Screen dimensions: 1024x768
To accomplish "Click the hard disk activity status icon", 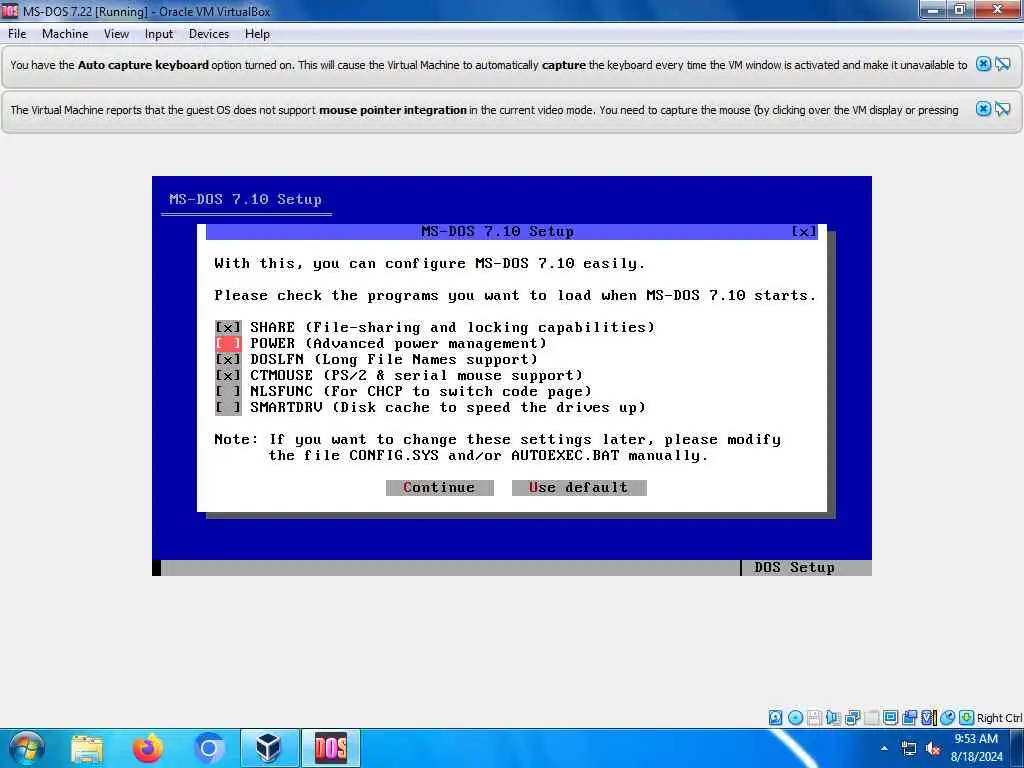I will pos(775,718).
